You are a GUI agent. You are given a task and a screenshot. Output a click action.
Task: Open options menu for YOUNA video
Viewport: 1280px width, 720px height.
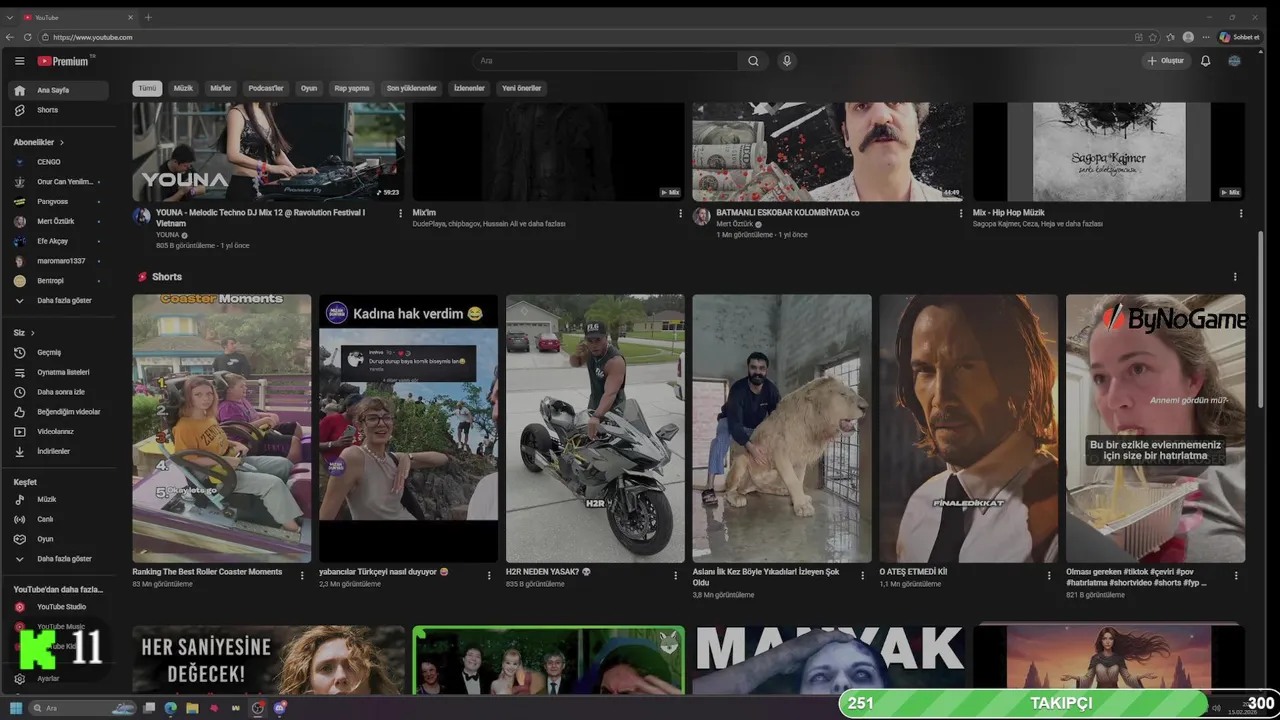click(x=401, y=213)
